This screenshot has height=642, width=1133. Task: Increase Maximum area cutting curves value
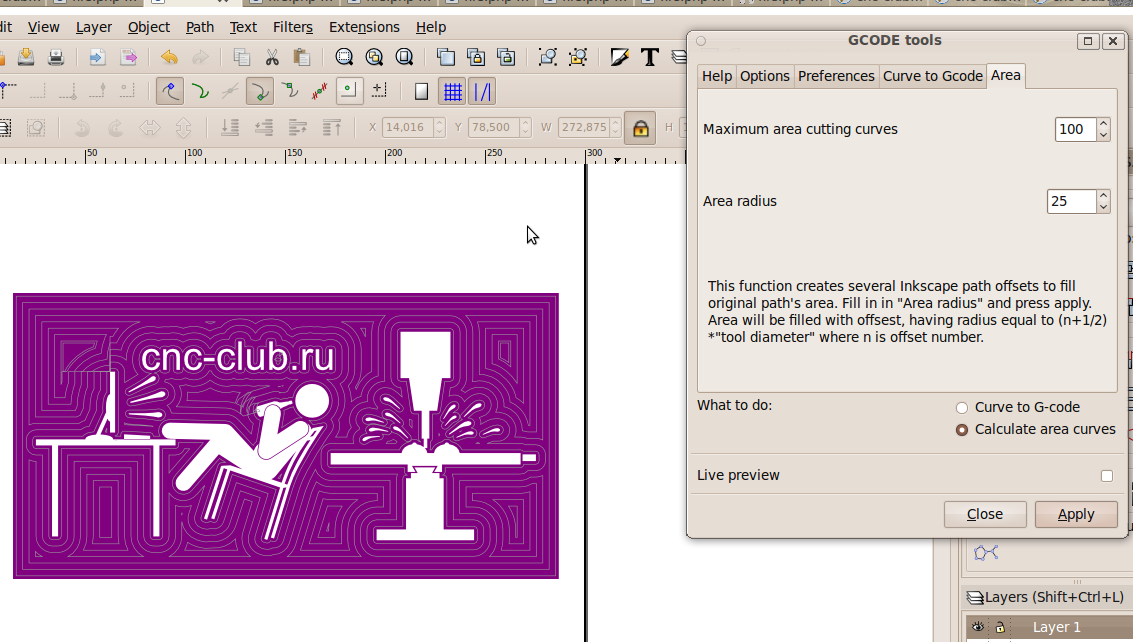1103,124
